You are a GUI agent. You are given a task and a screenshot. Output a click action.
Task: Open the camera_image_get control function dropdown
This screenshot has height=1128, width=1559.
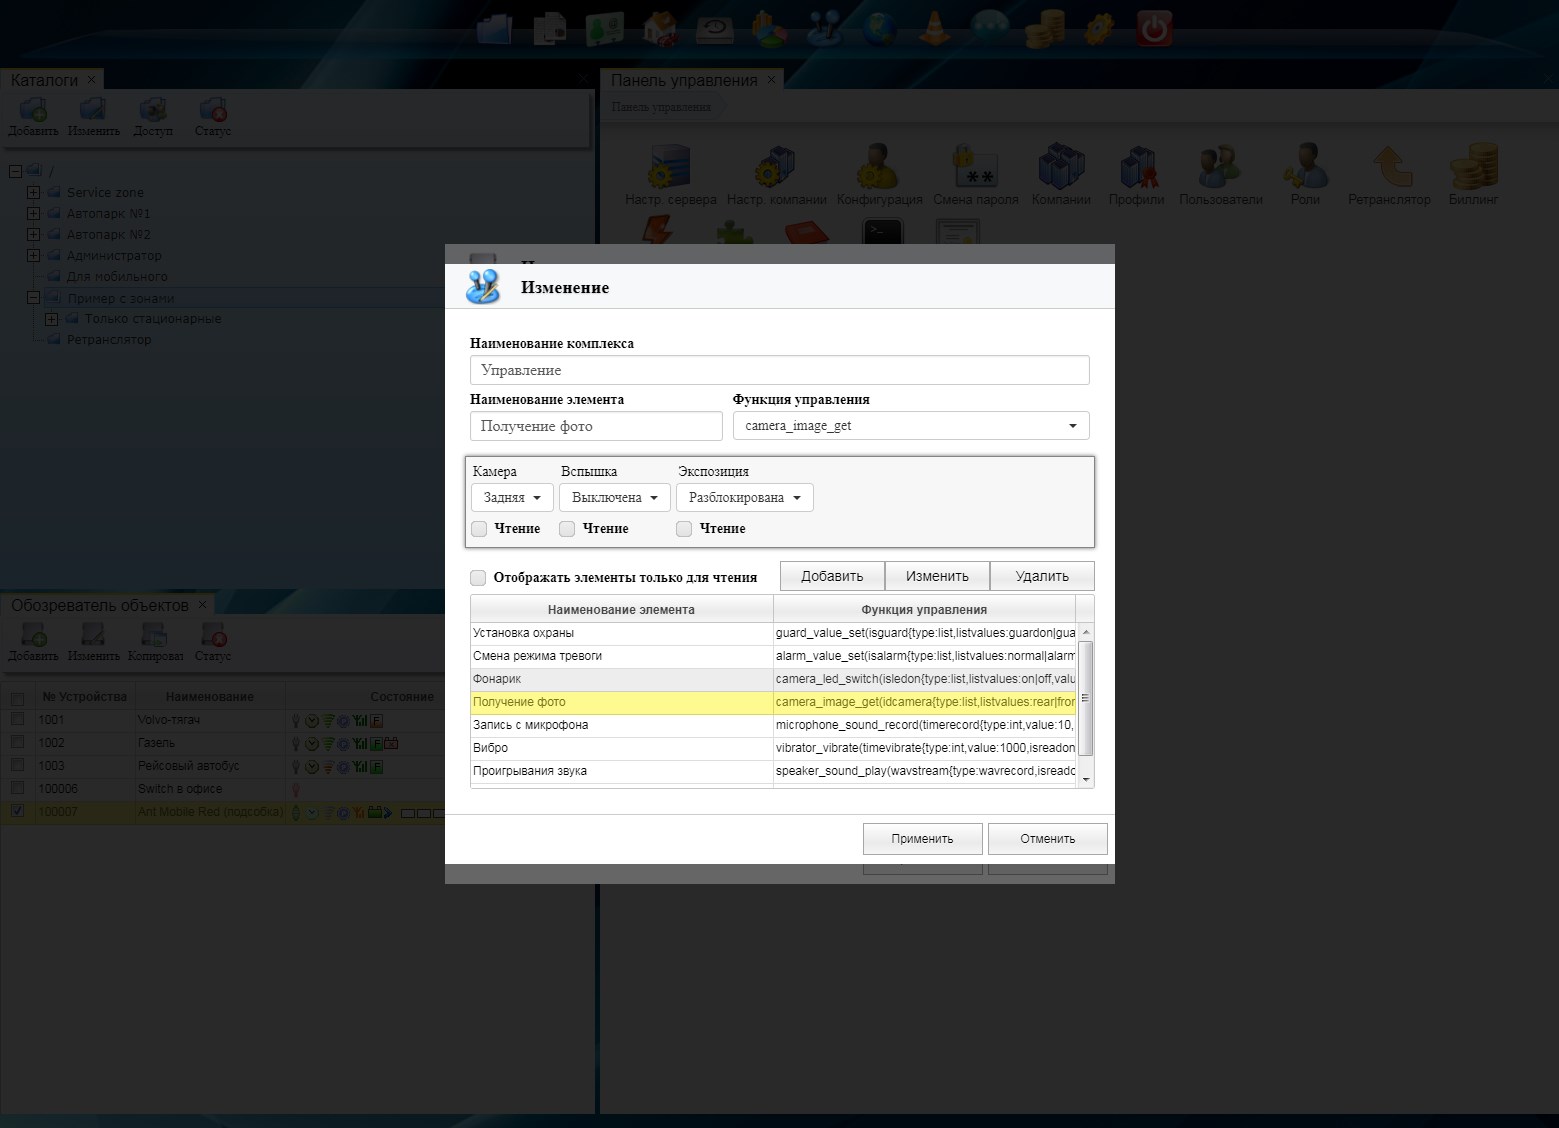[910, 426]
